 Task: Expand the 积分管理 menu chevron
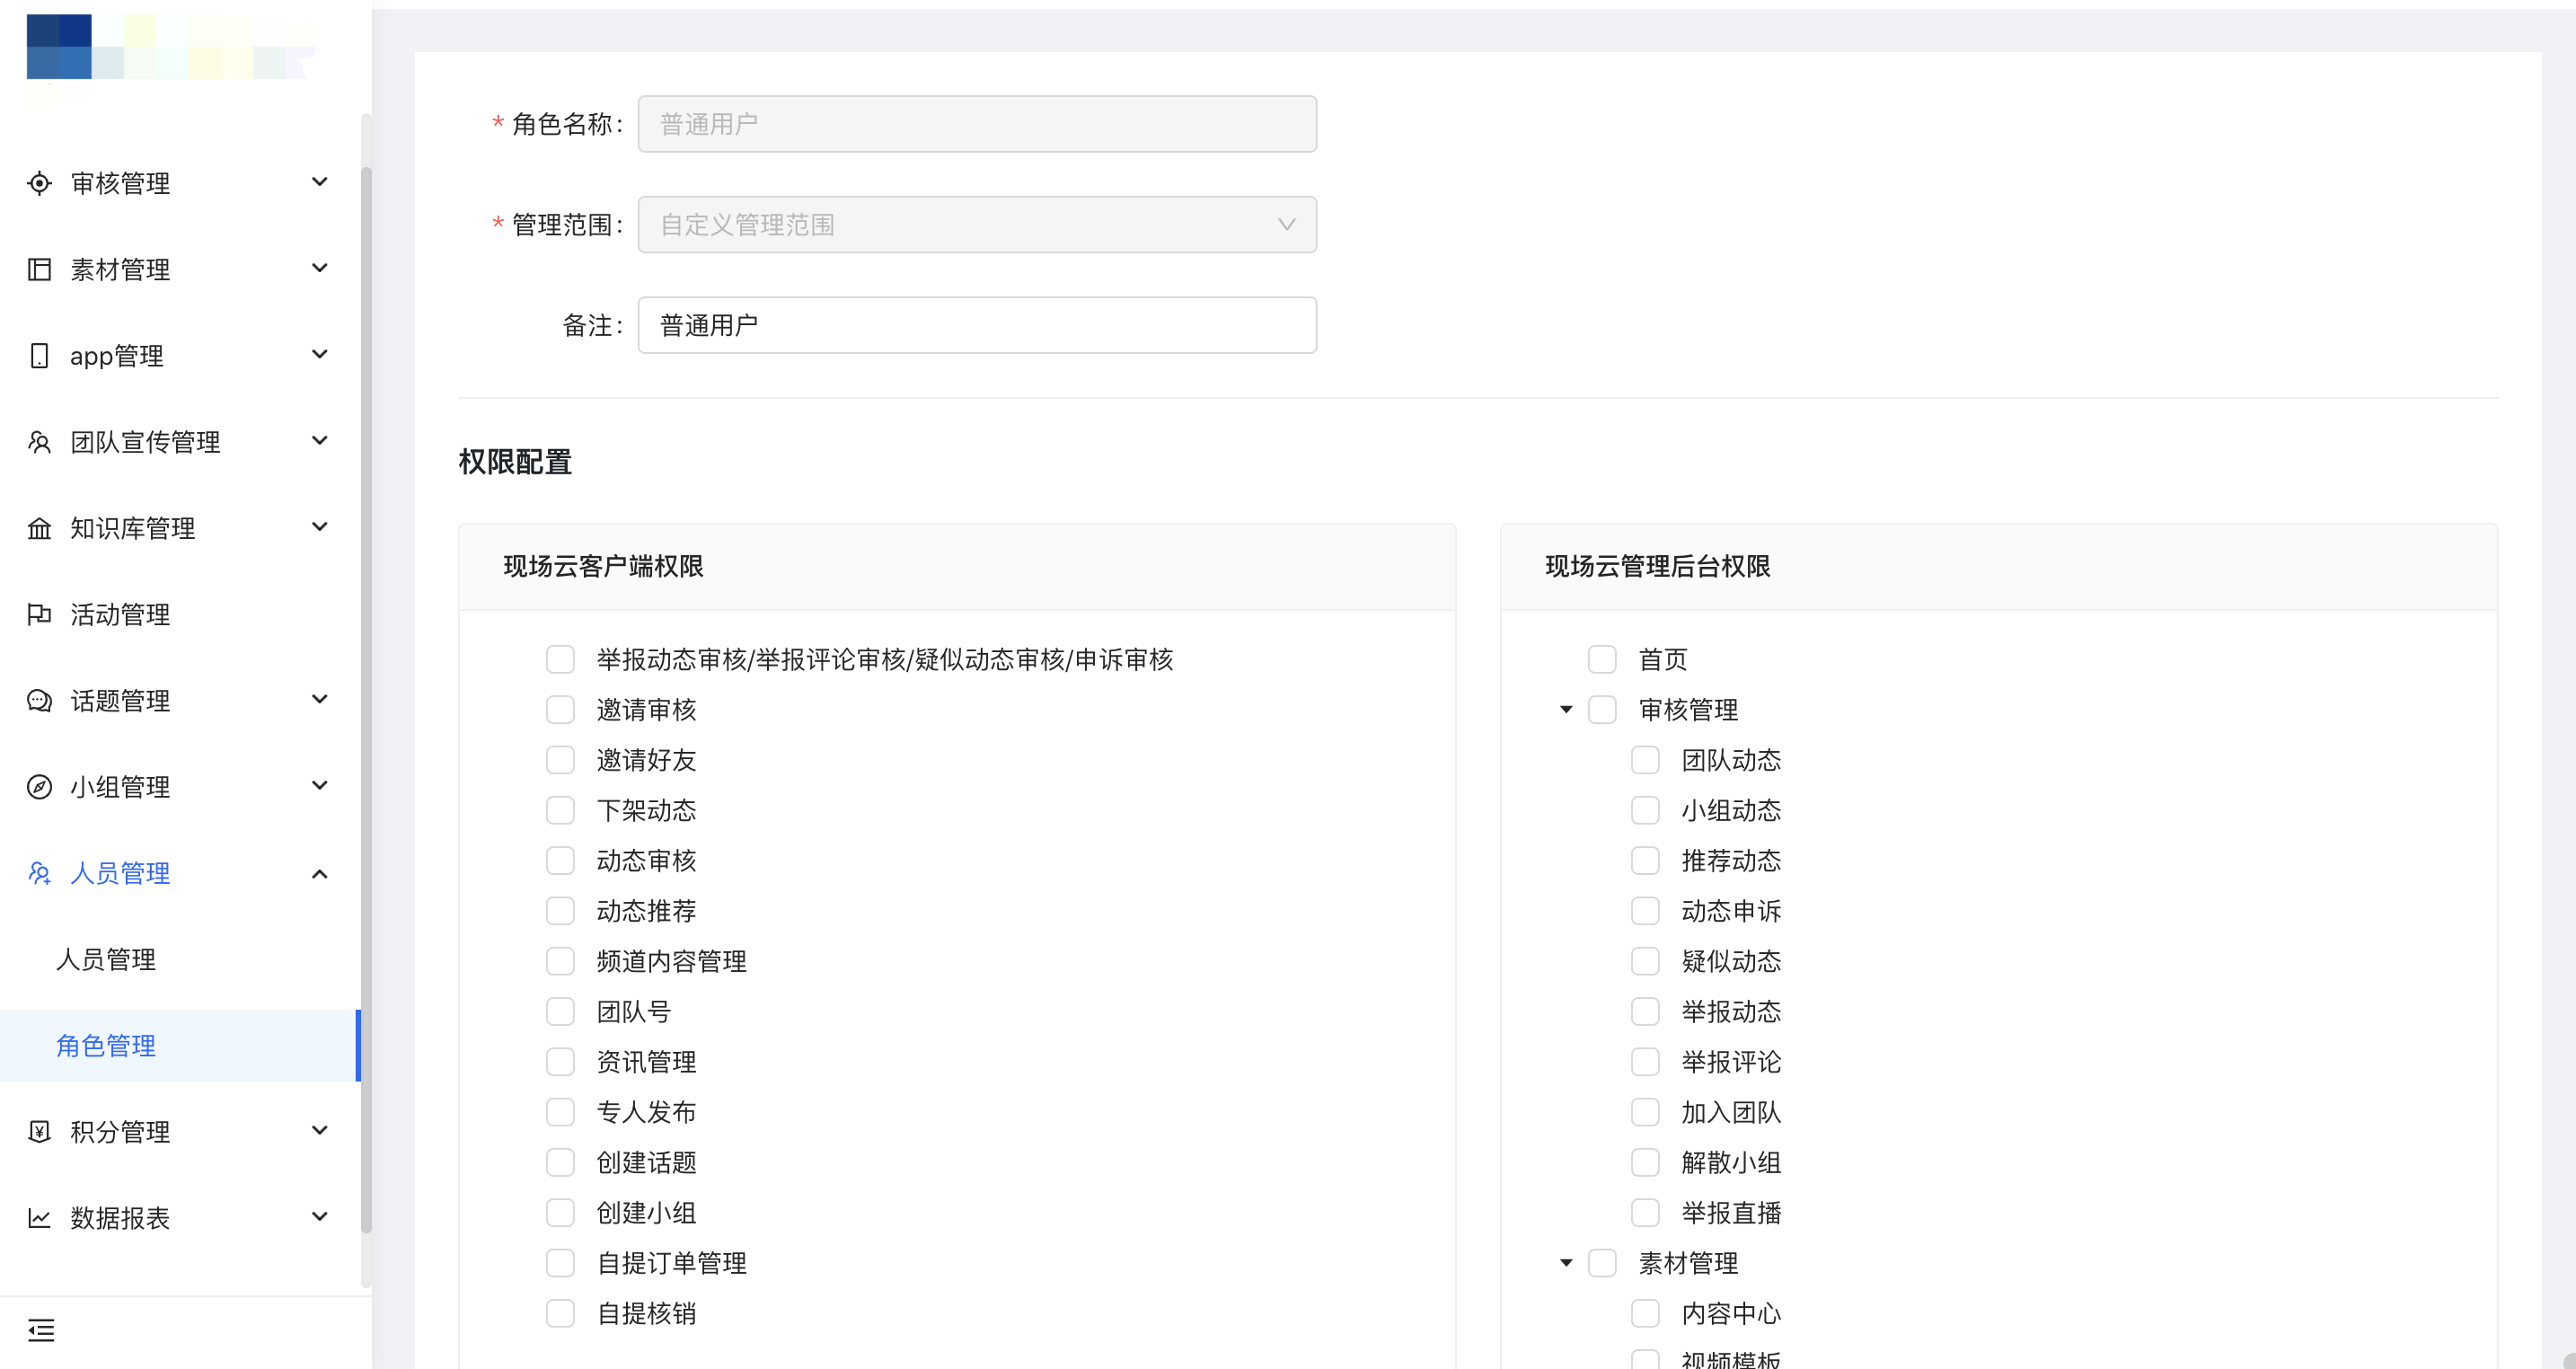pos(320,1130)
